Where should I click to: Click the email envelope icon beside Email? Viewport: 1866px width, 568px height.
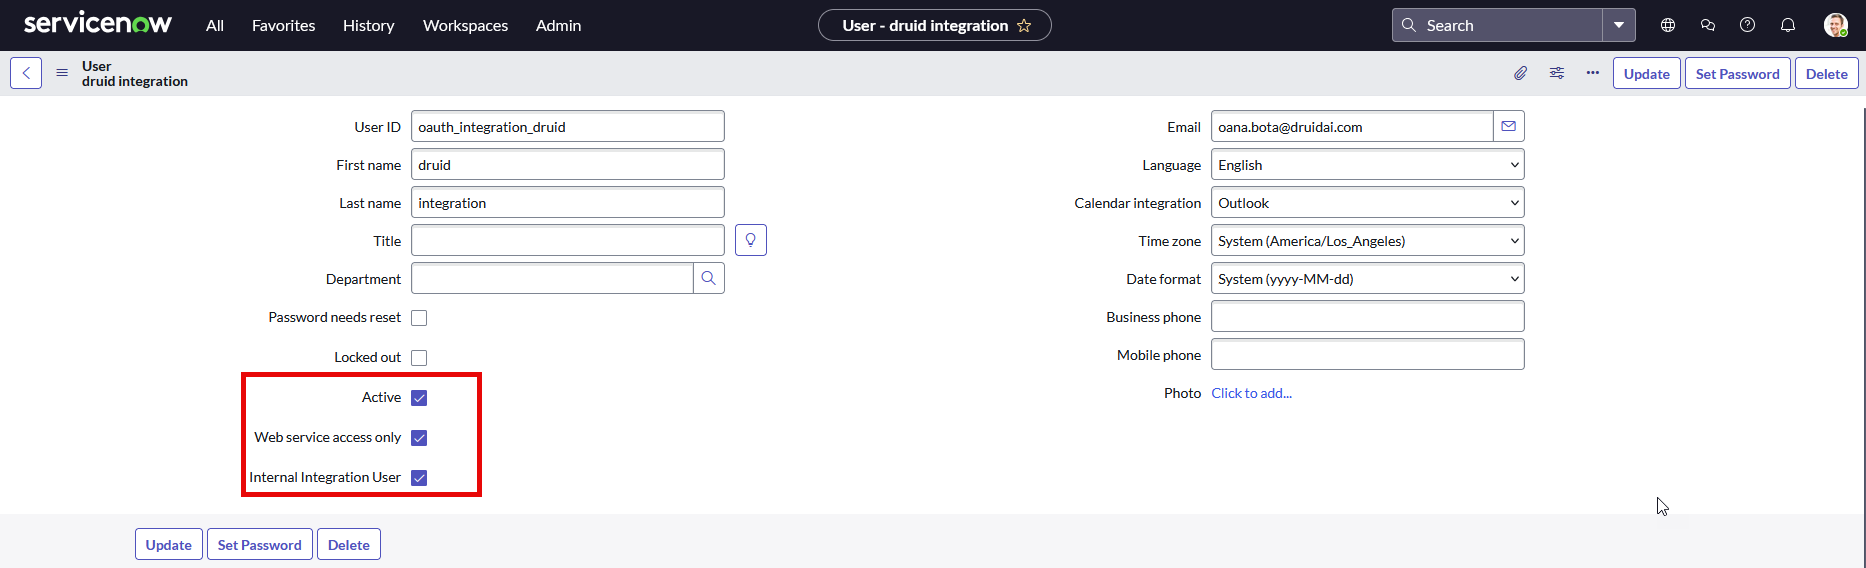(x=1509, y=127)
